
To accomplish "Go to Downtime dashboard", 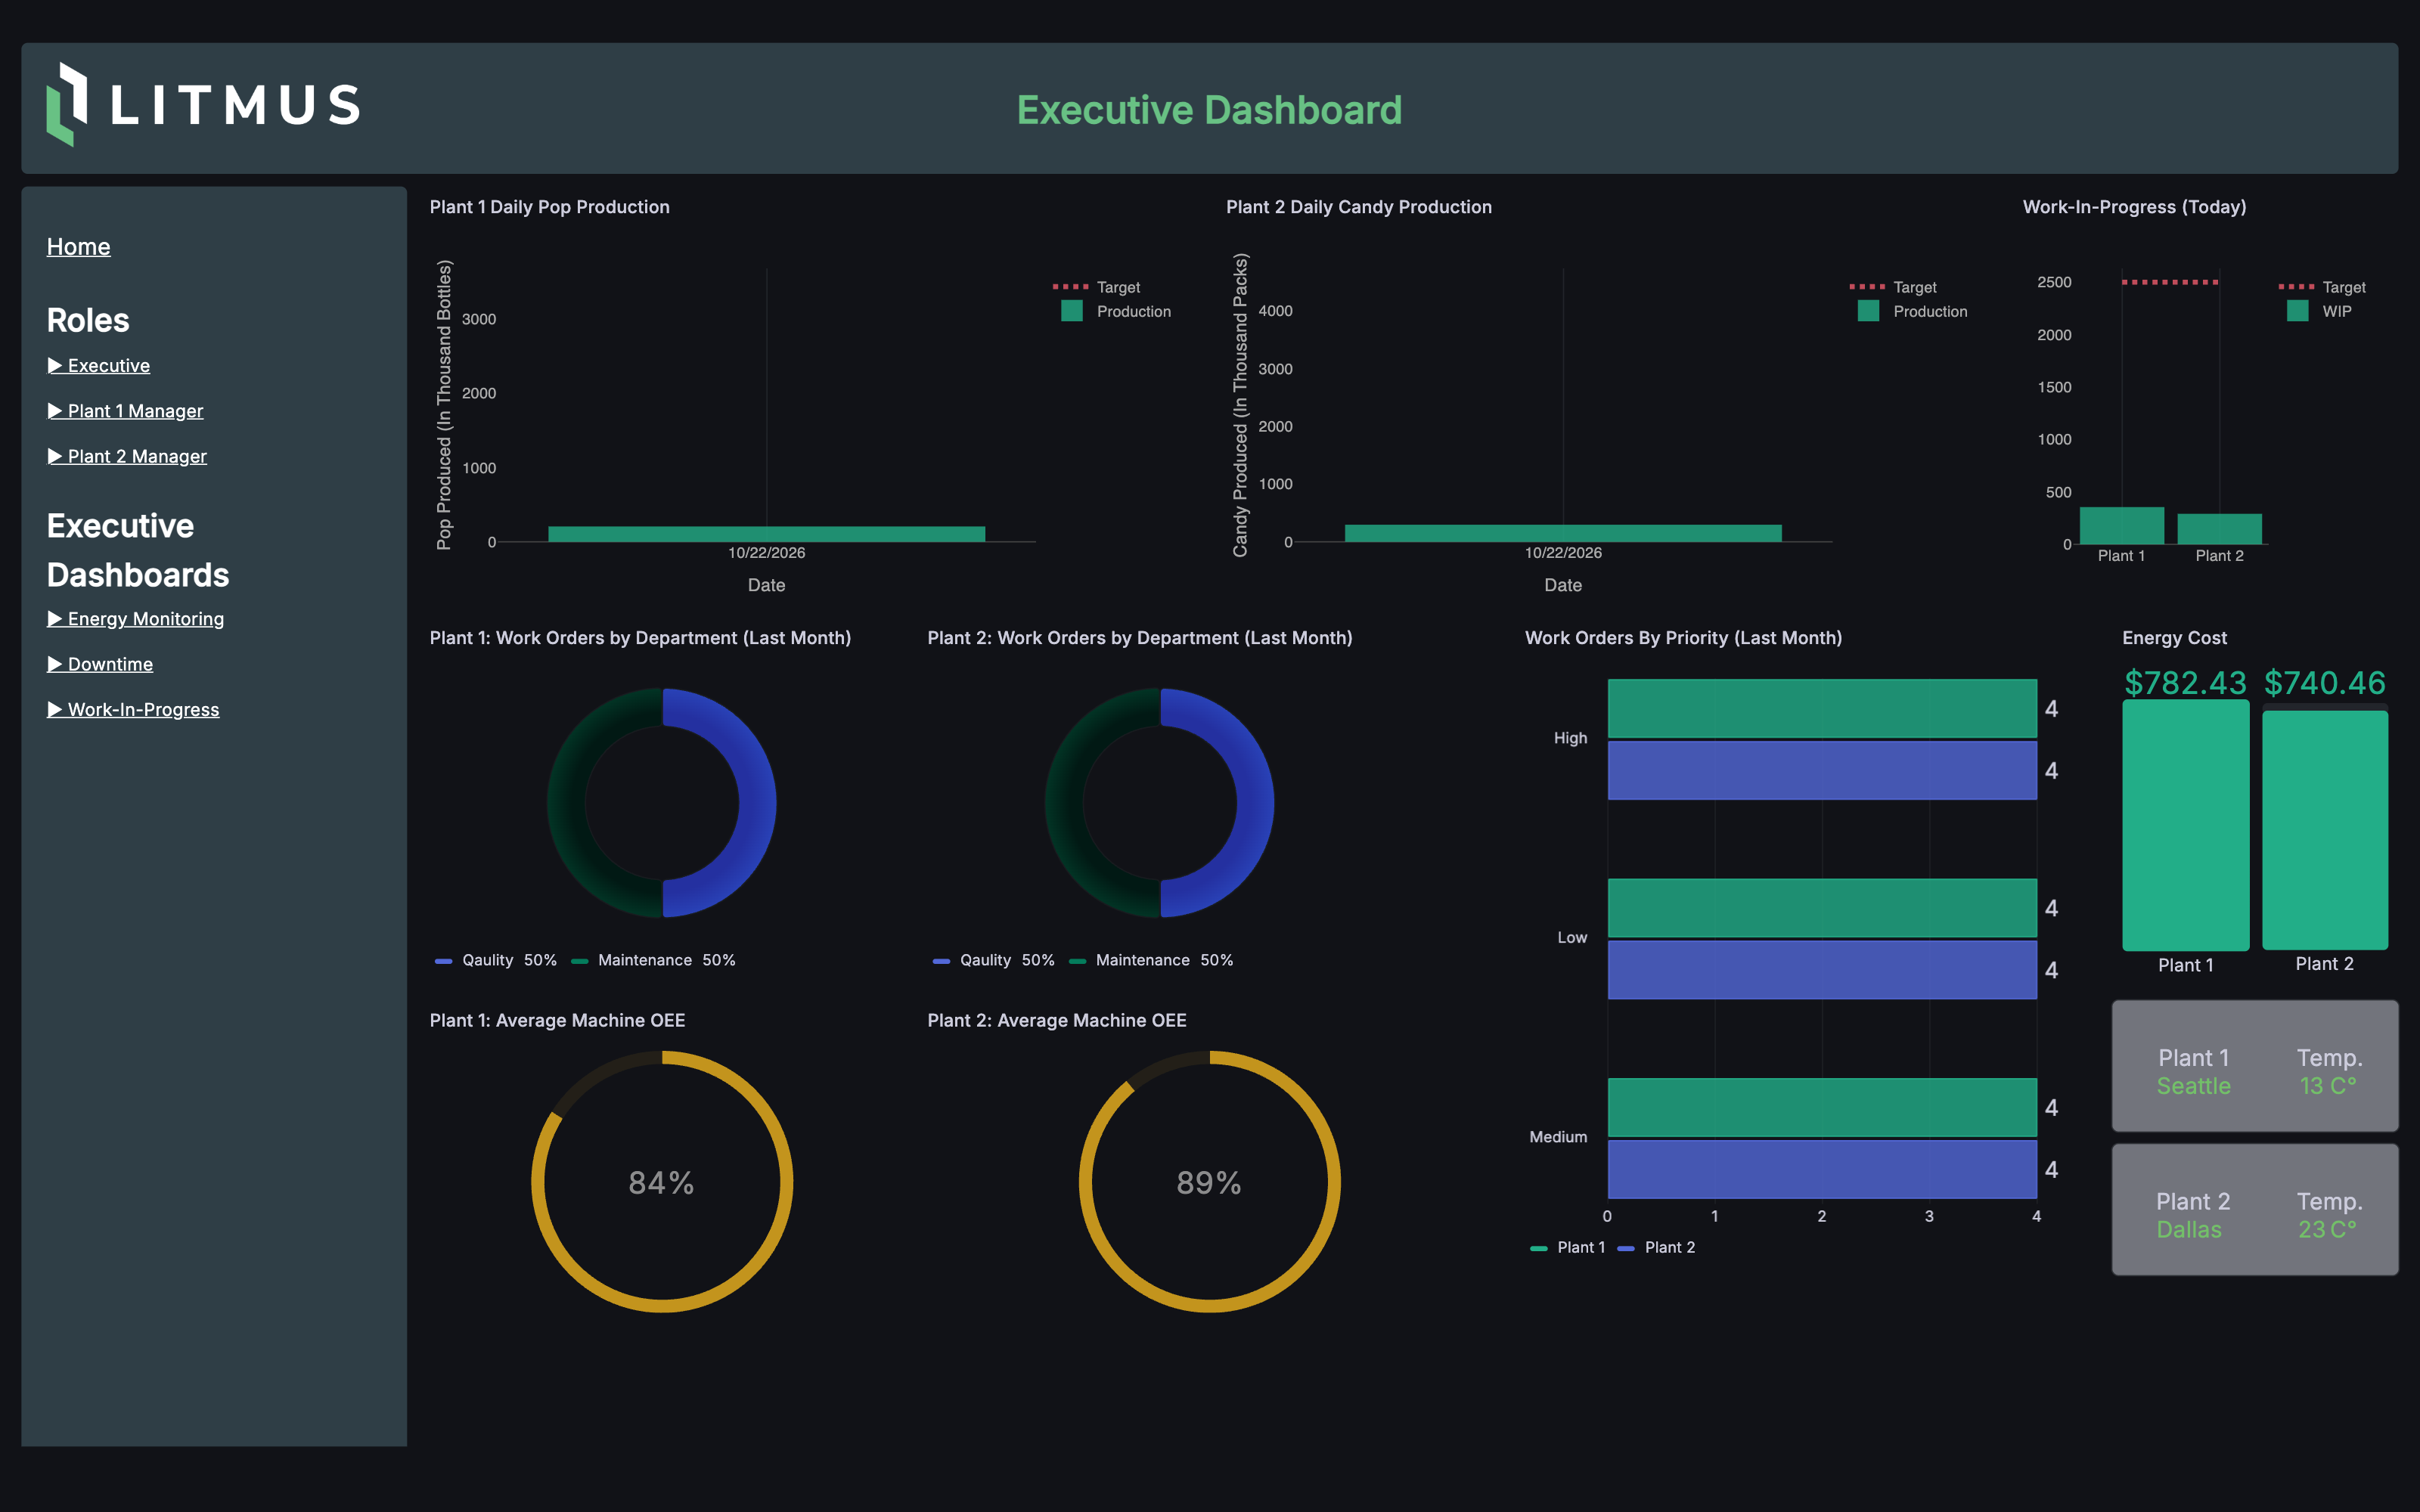I will [100, 664].
